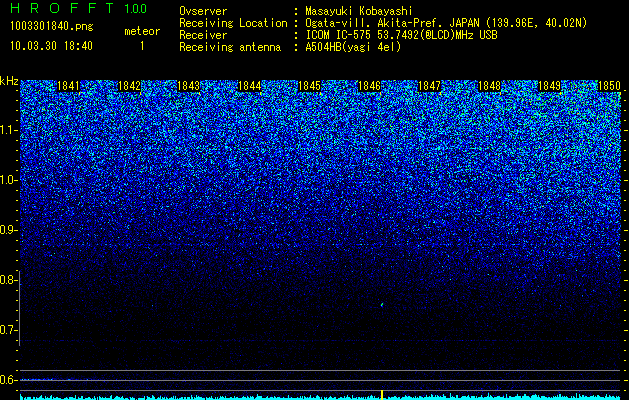Click the HROFFT program title
The image size is (629, 400).
(x=62, y=8)
